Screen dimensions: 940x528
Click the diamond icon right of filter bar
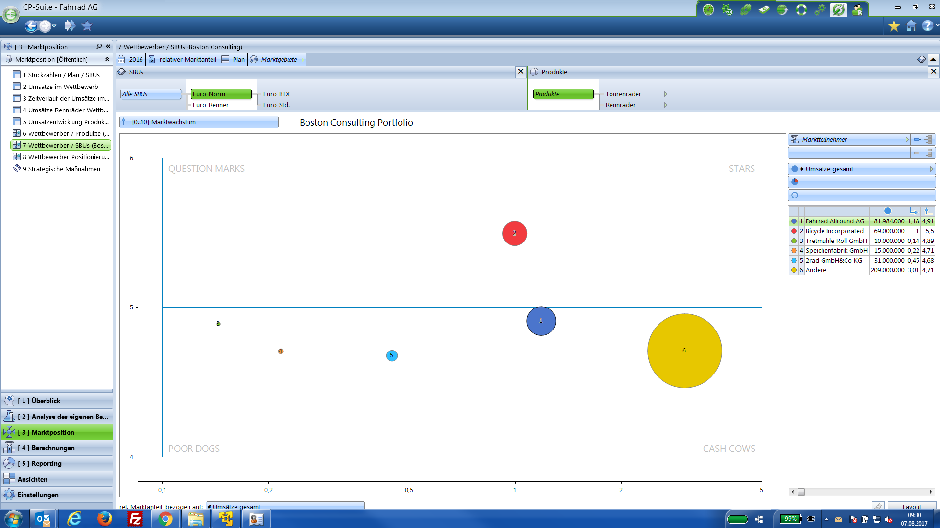[x=921, y=59]
